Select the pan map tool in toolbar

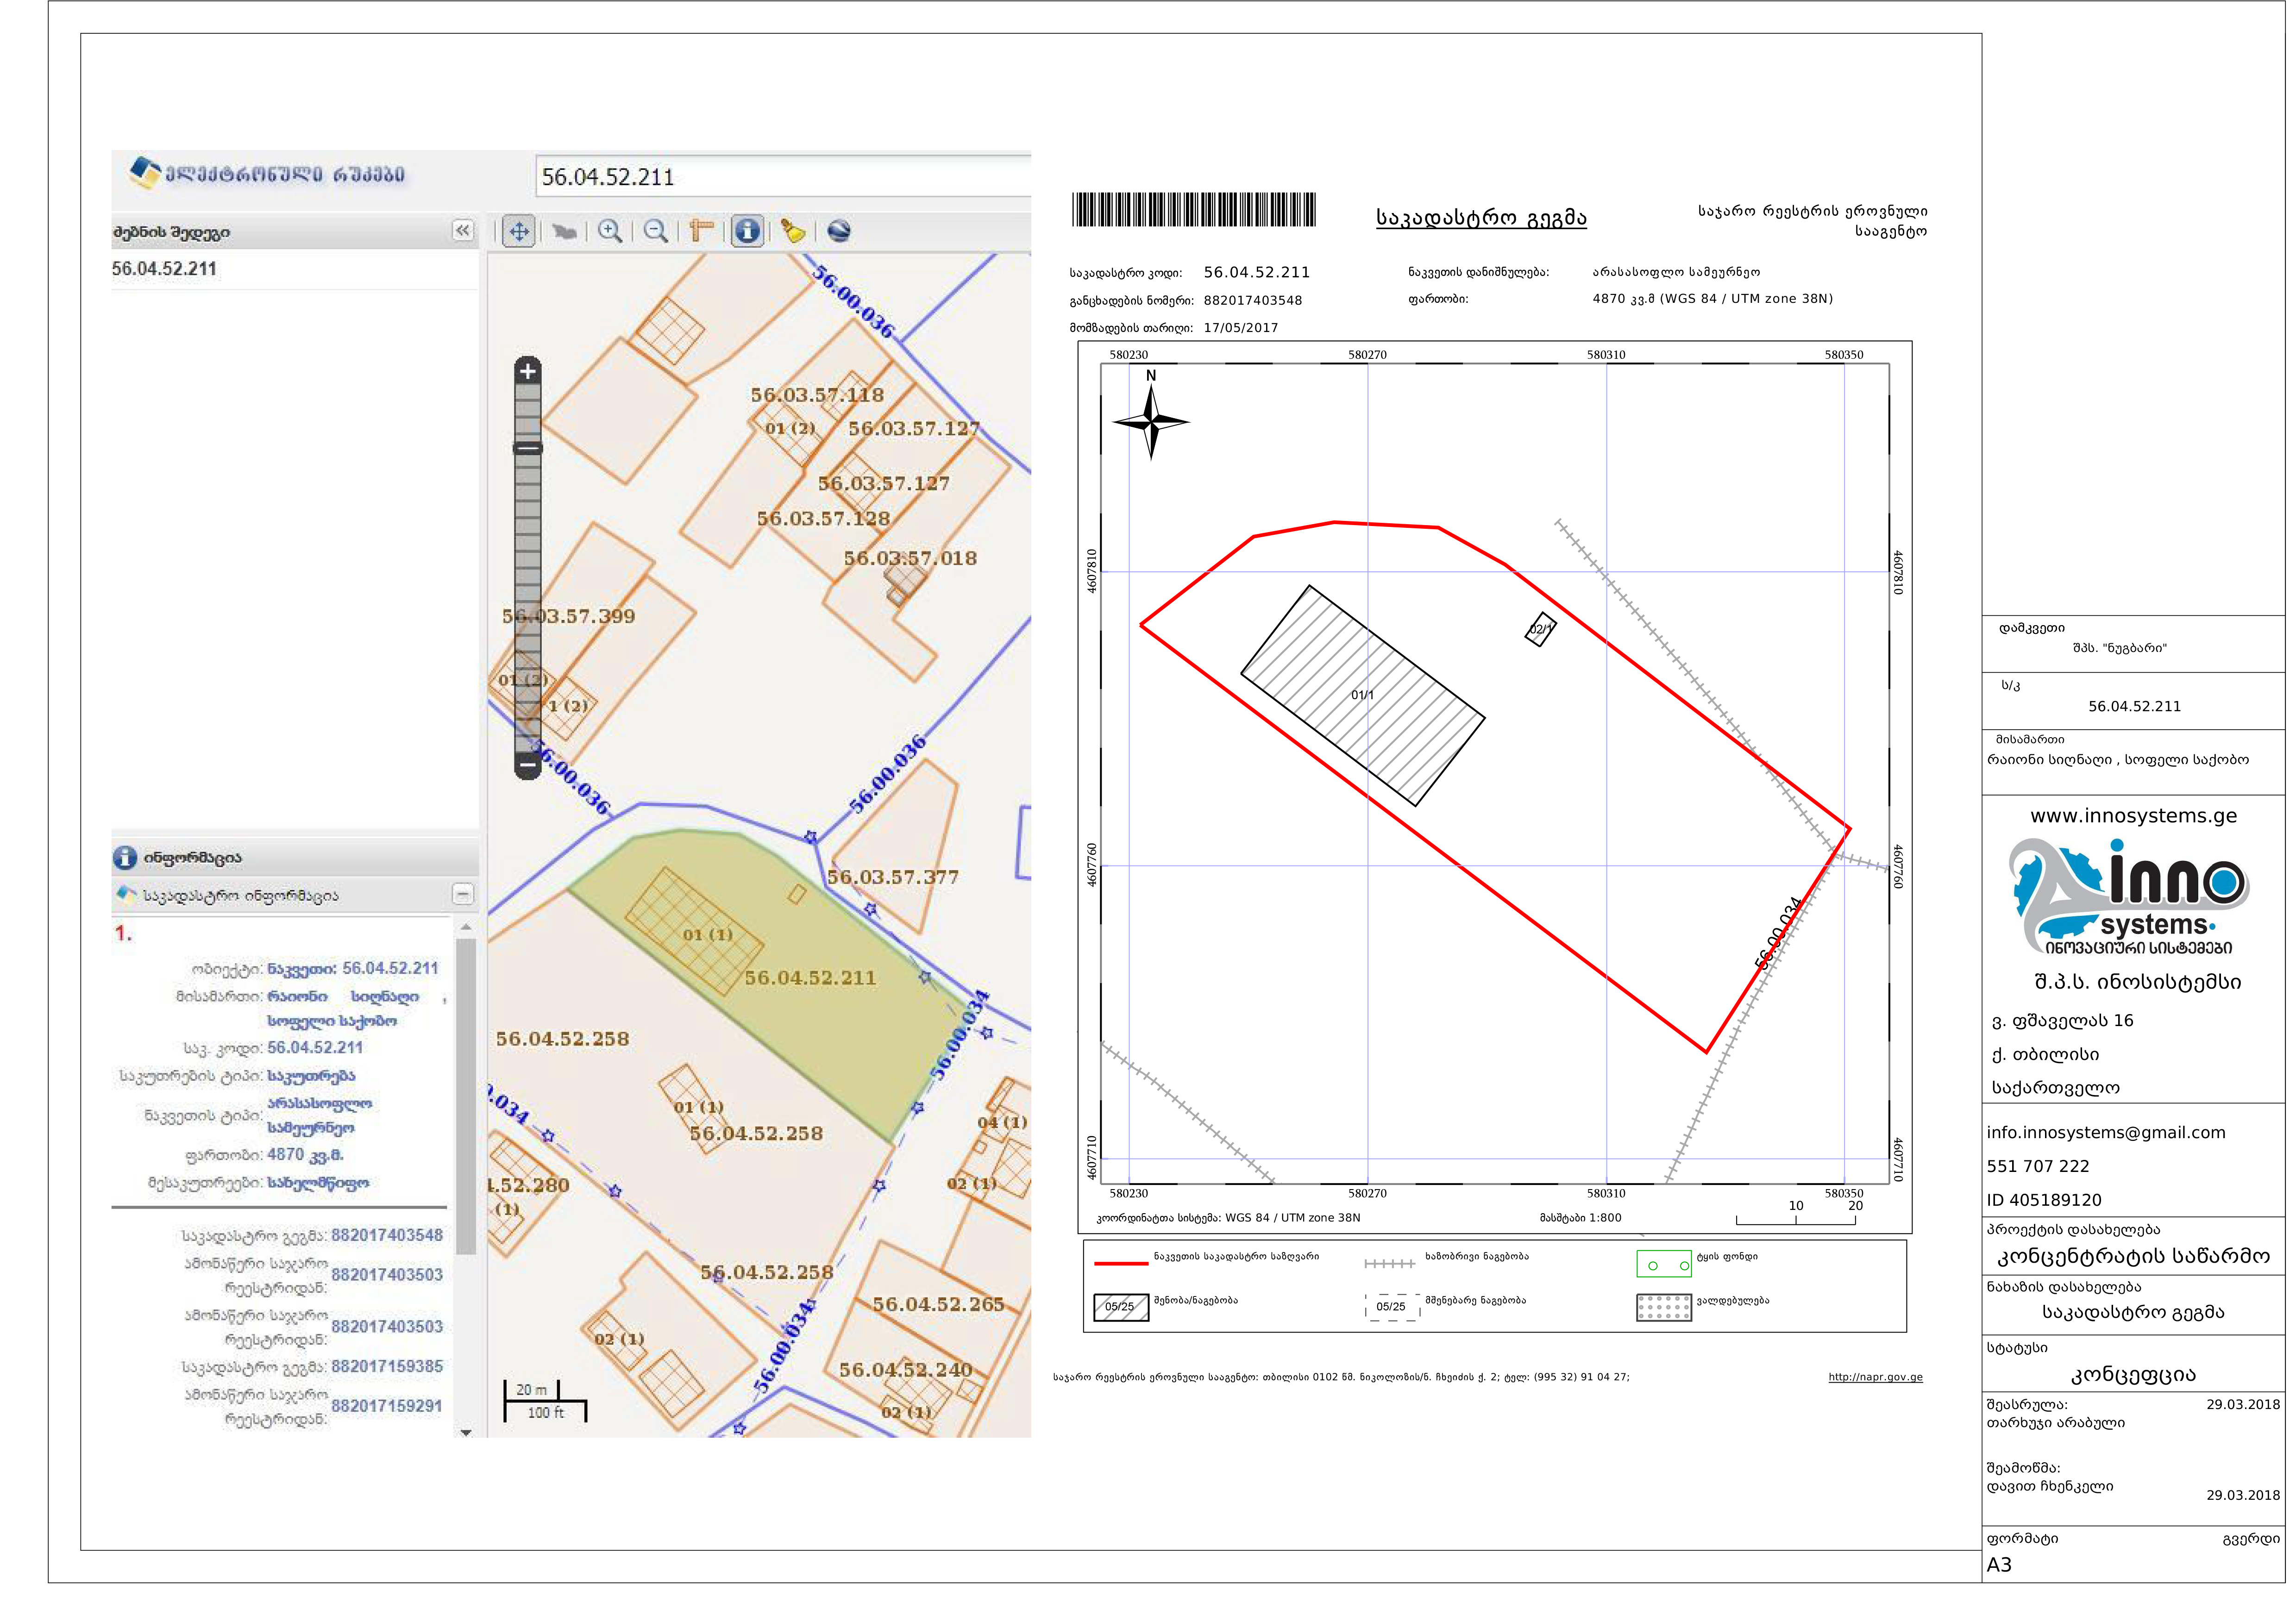[x=519, y=232]
